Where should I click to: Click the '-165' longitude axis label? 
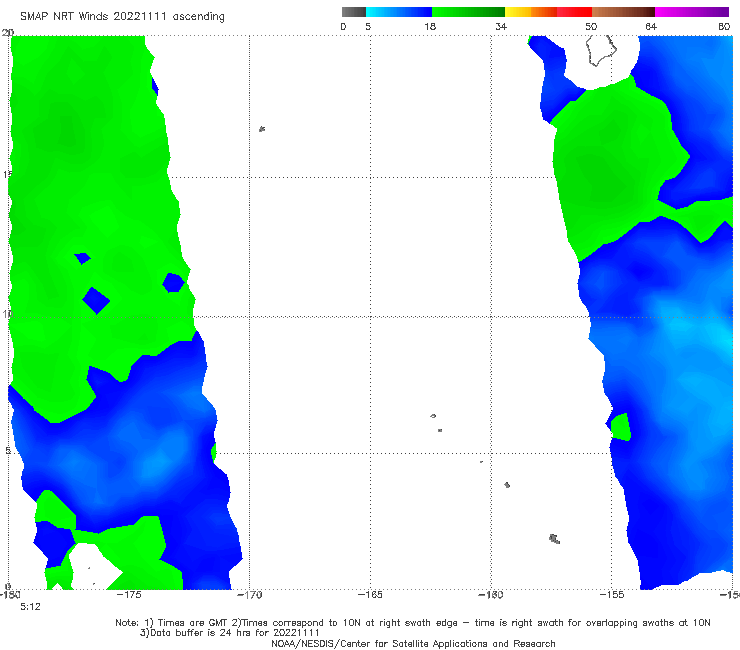[370, 595]
